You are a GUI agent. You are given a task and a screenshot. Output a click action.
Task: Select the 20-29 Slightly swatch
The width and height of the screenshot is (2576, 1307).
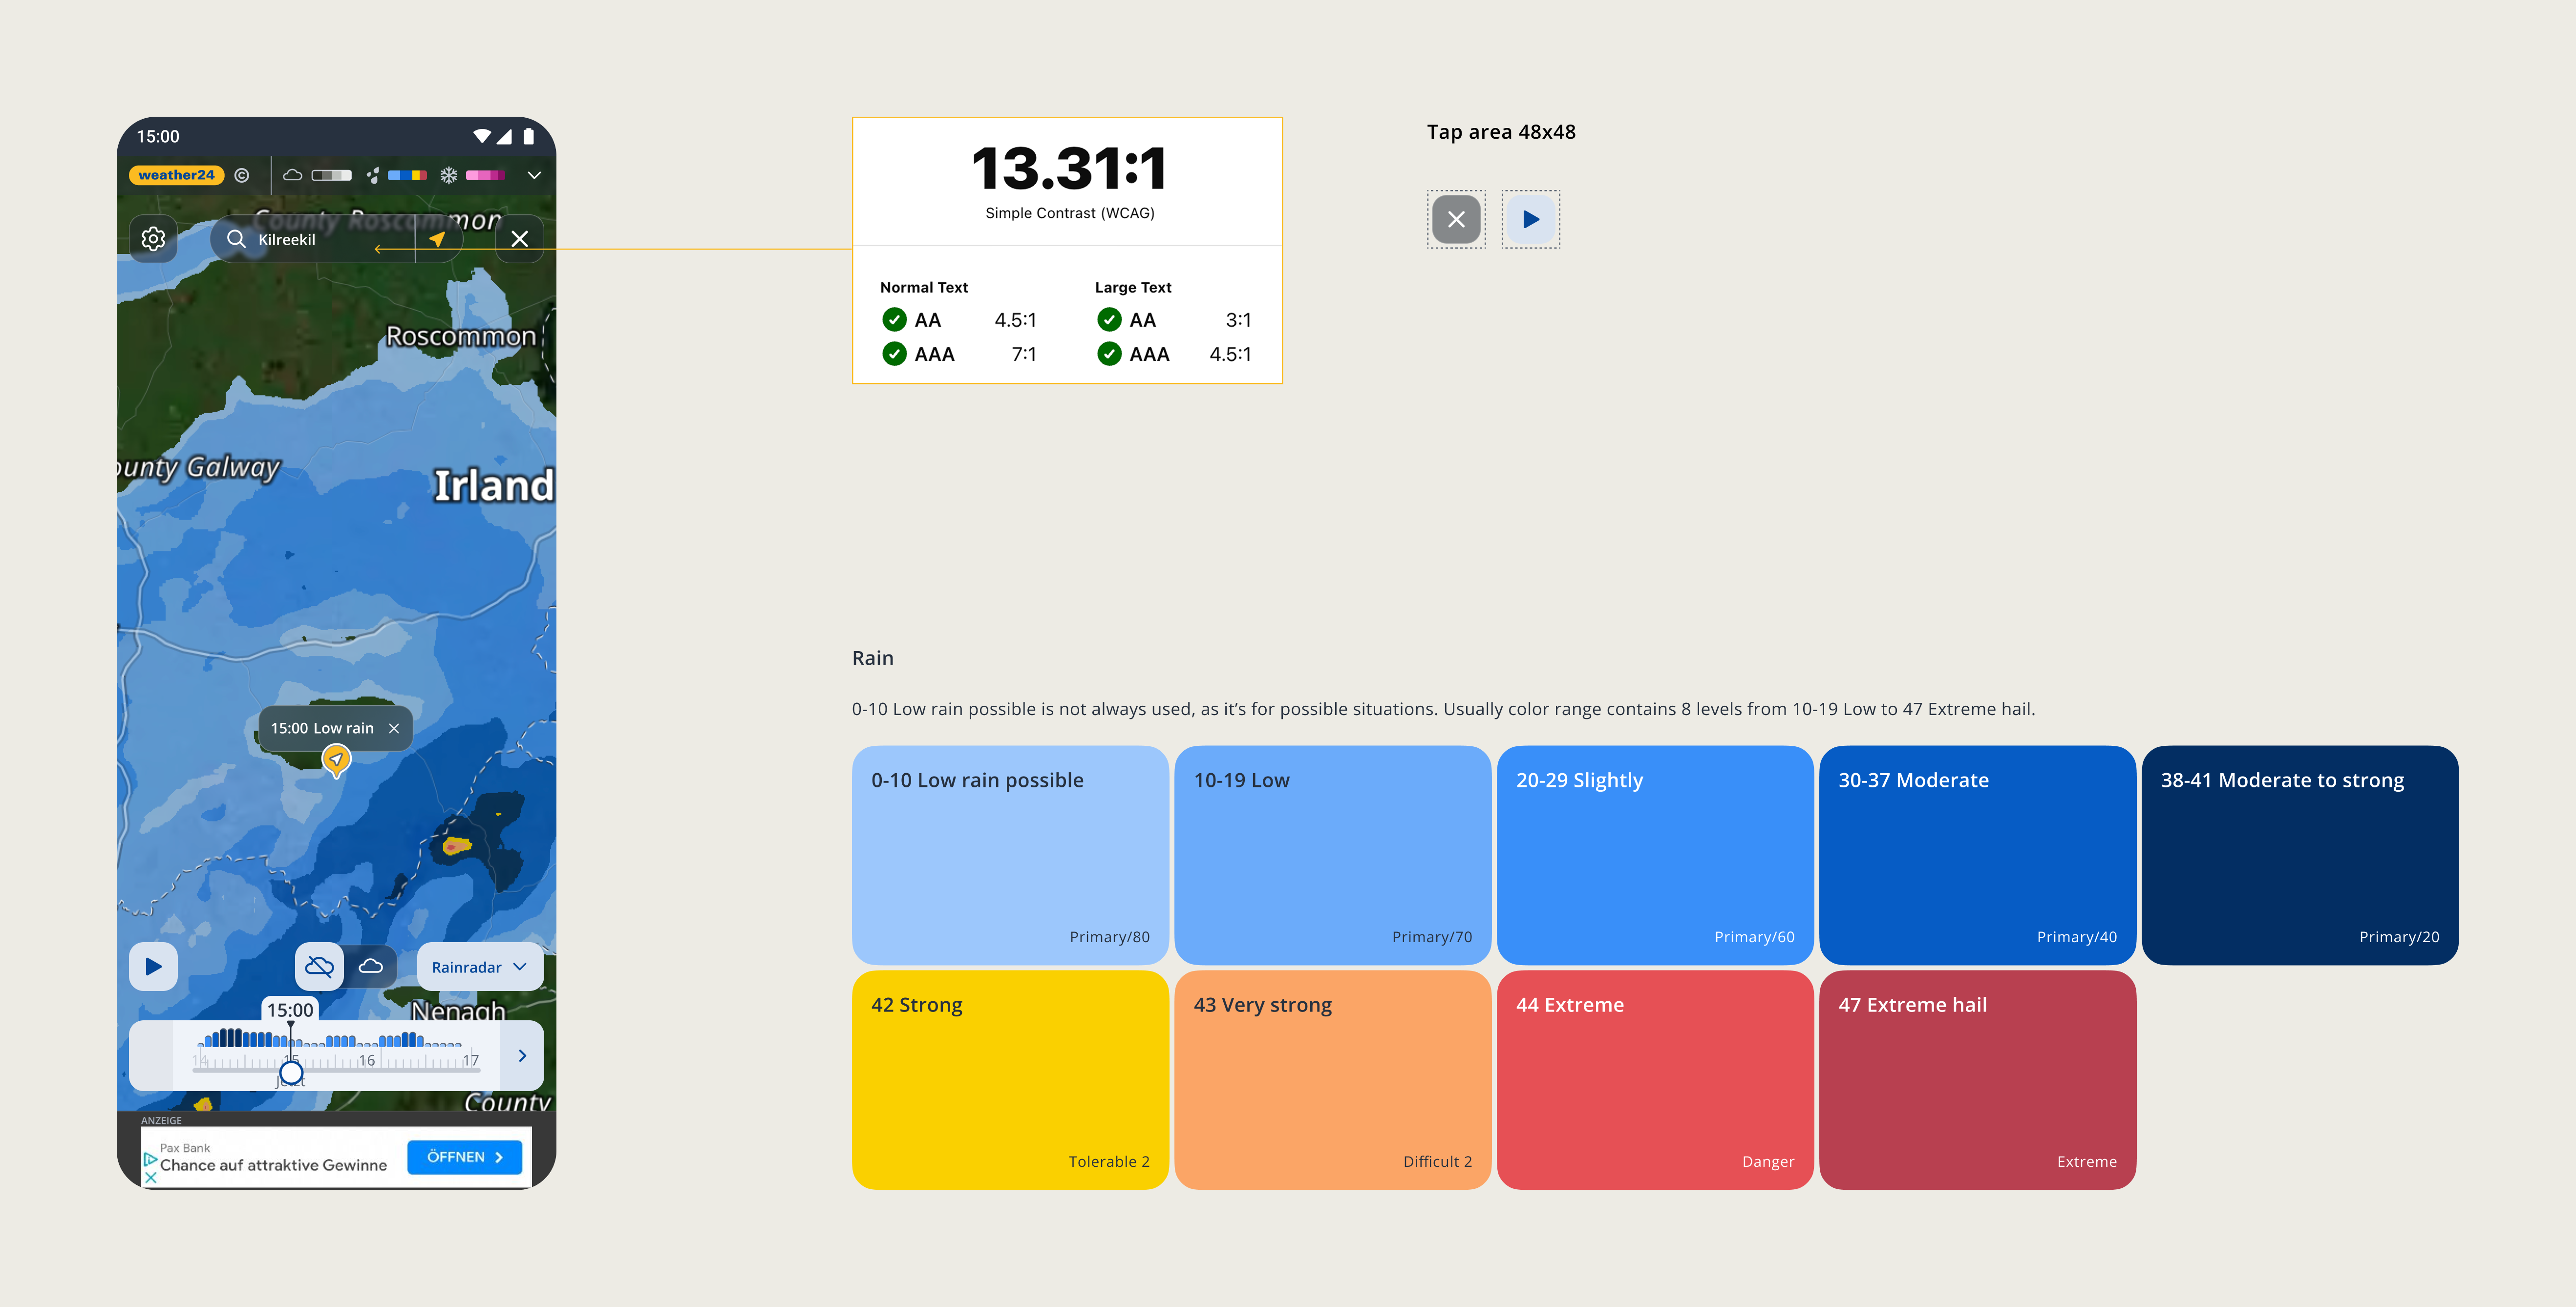(1655, 855)
